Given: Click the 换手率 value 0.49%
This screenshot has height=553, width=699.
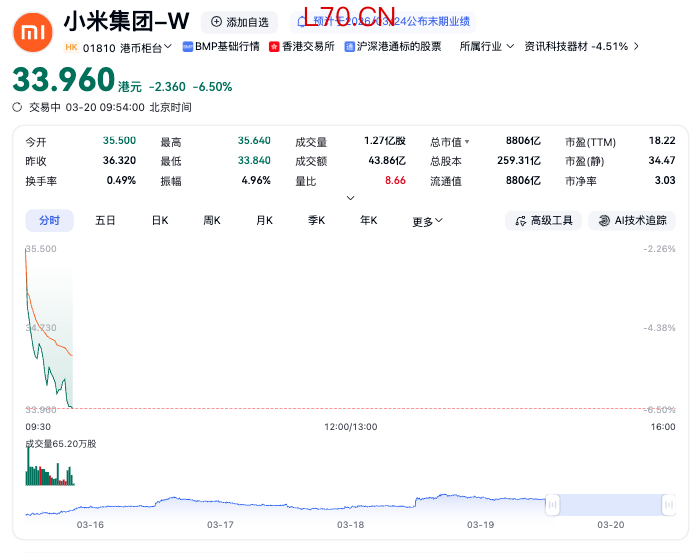Looking at the screenshot, I should [x=121, y=181].
